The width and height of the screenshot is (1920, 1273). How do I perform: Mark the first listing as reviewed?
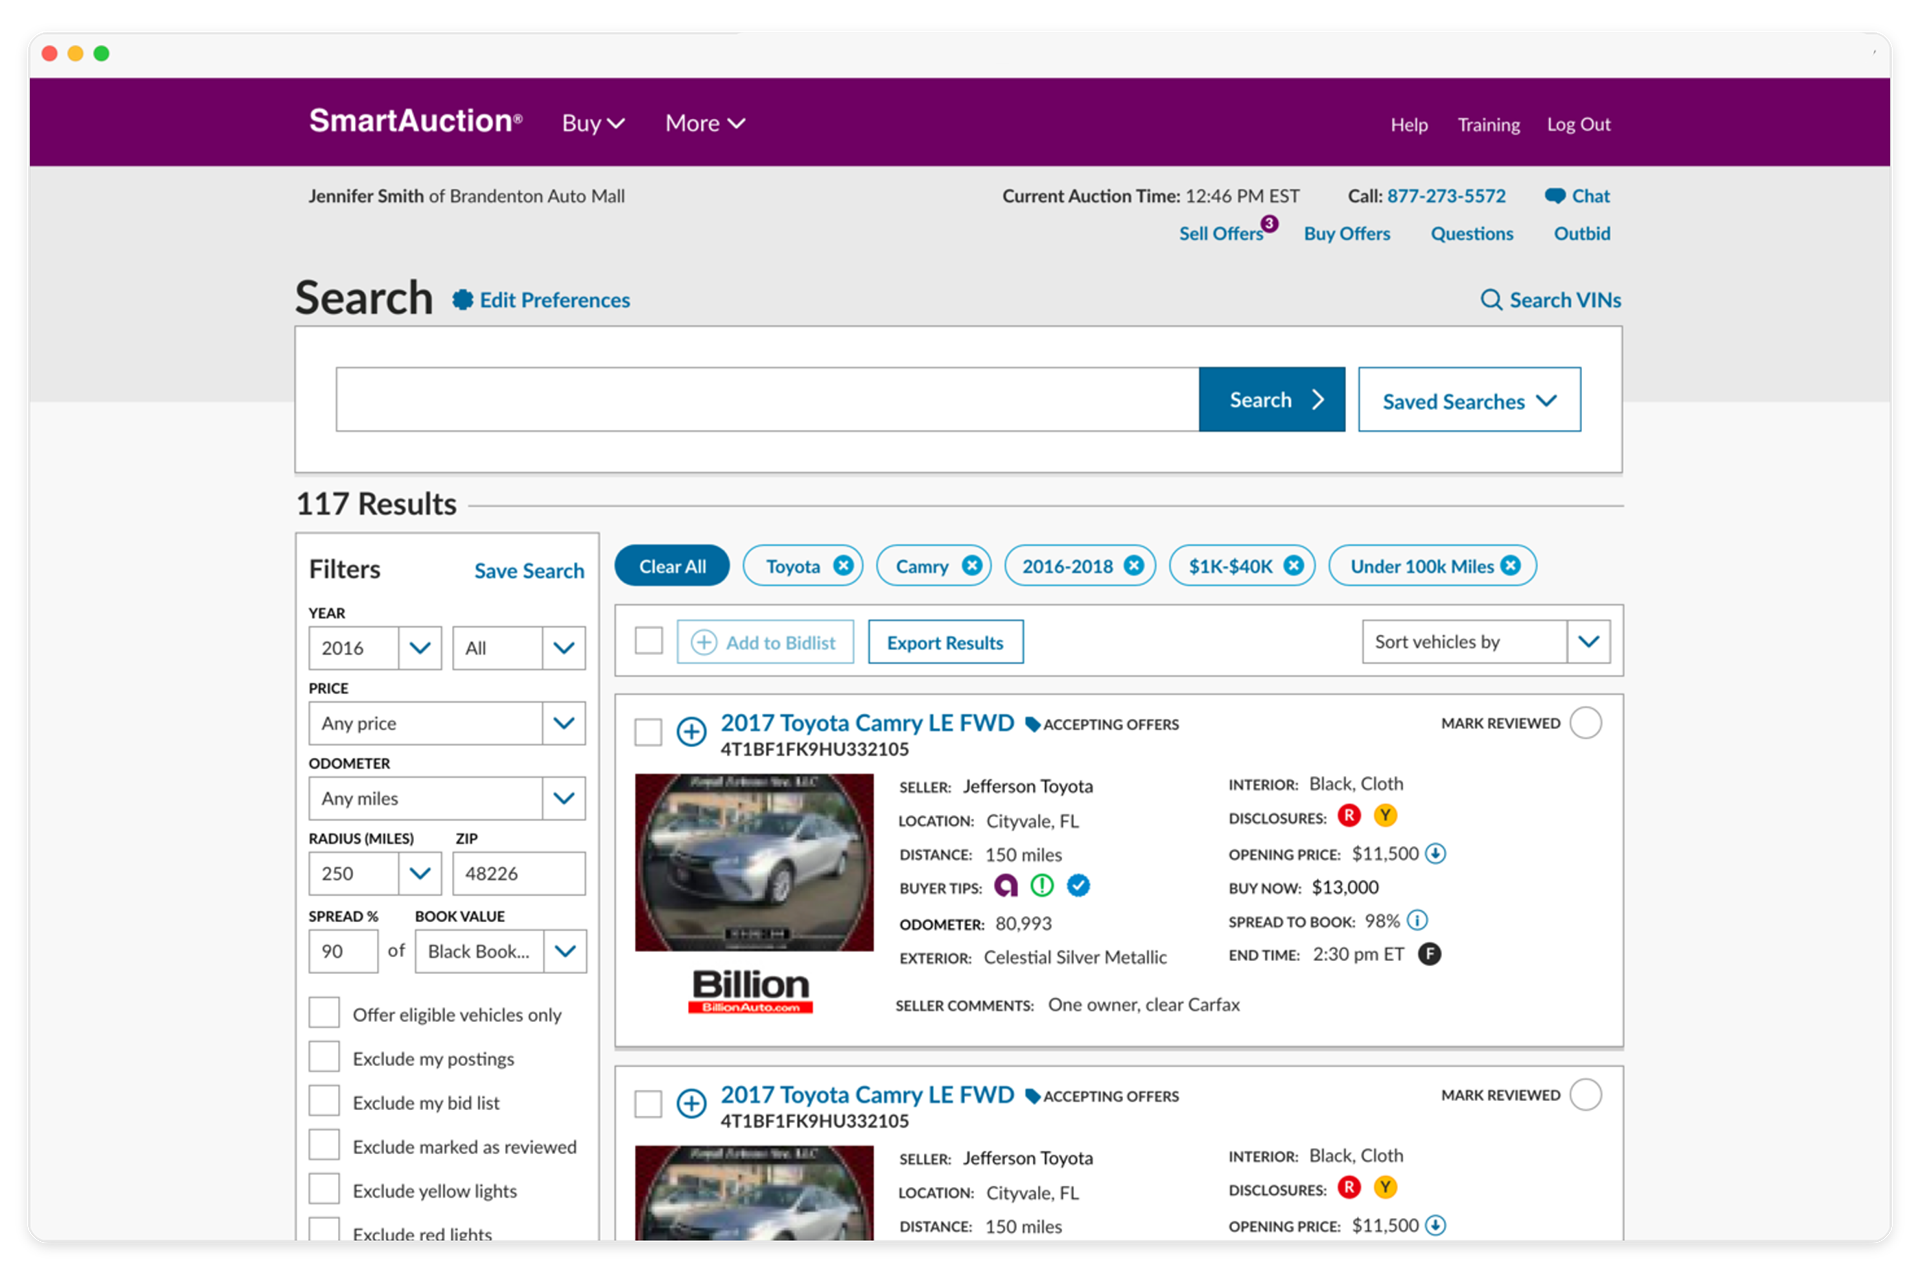[x=1585, y=723]
